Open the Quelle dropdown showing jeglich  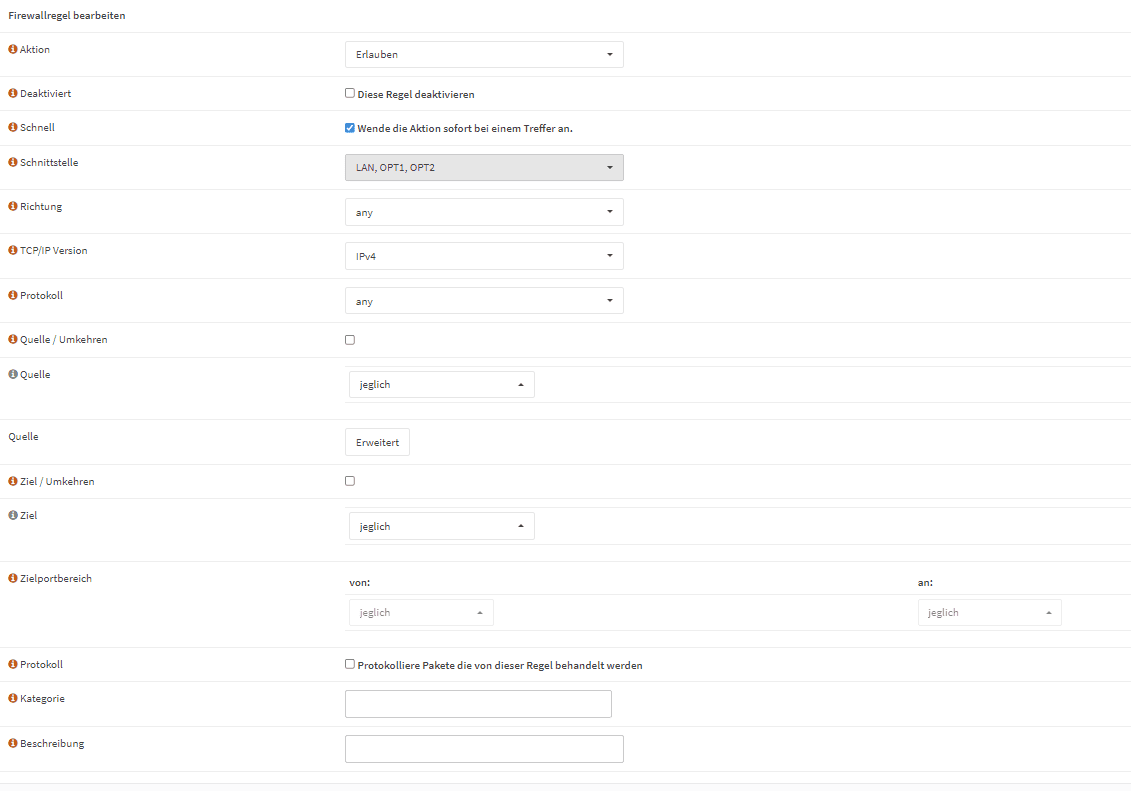(x=441, y=384)
